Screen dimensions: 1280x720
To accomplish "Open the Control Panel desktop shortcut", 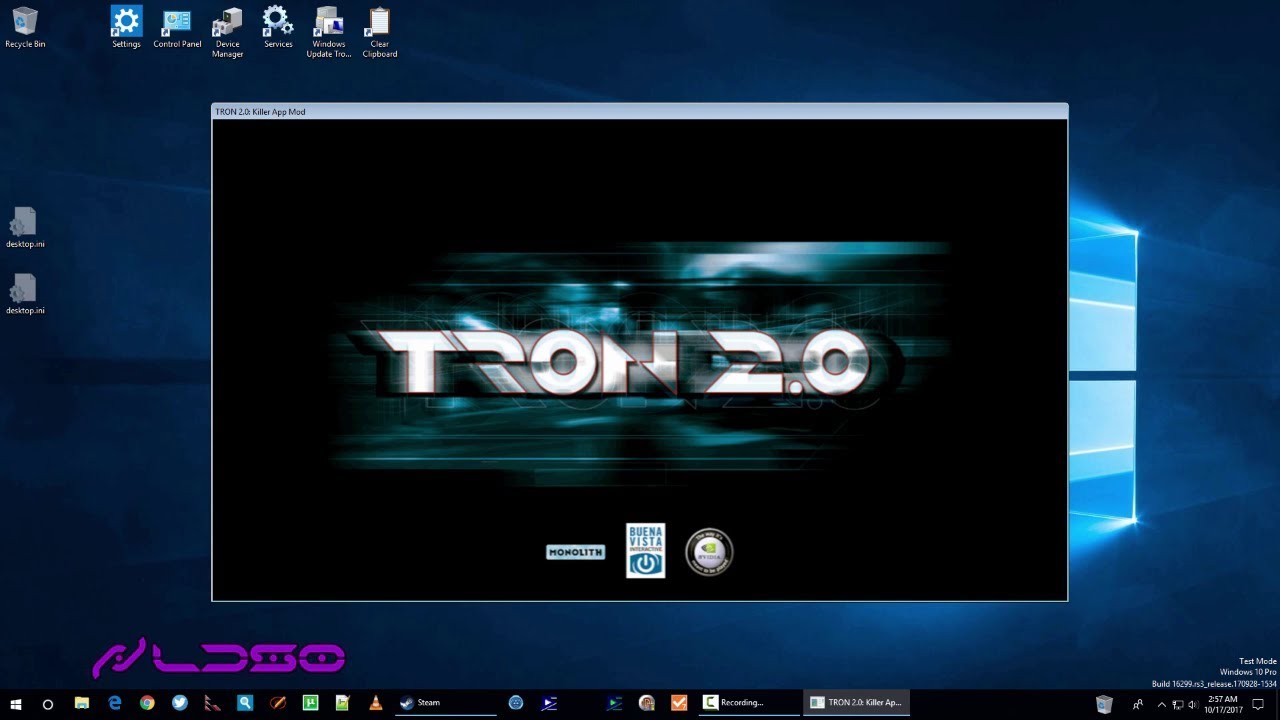I will 177,28.
